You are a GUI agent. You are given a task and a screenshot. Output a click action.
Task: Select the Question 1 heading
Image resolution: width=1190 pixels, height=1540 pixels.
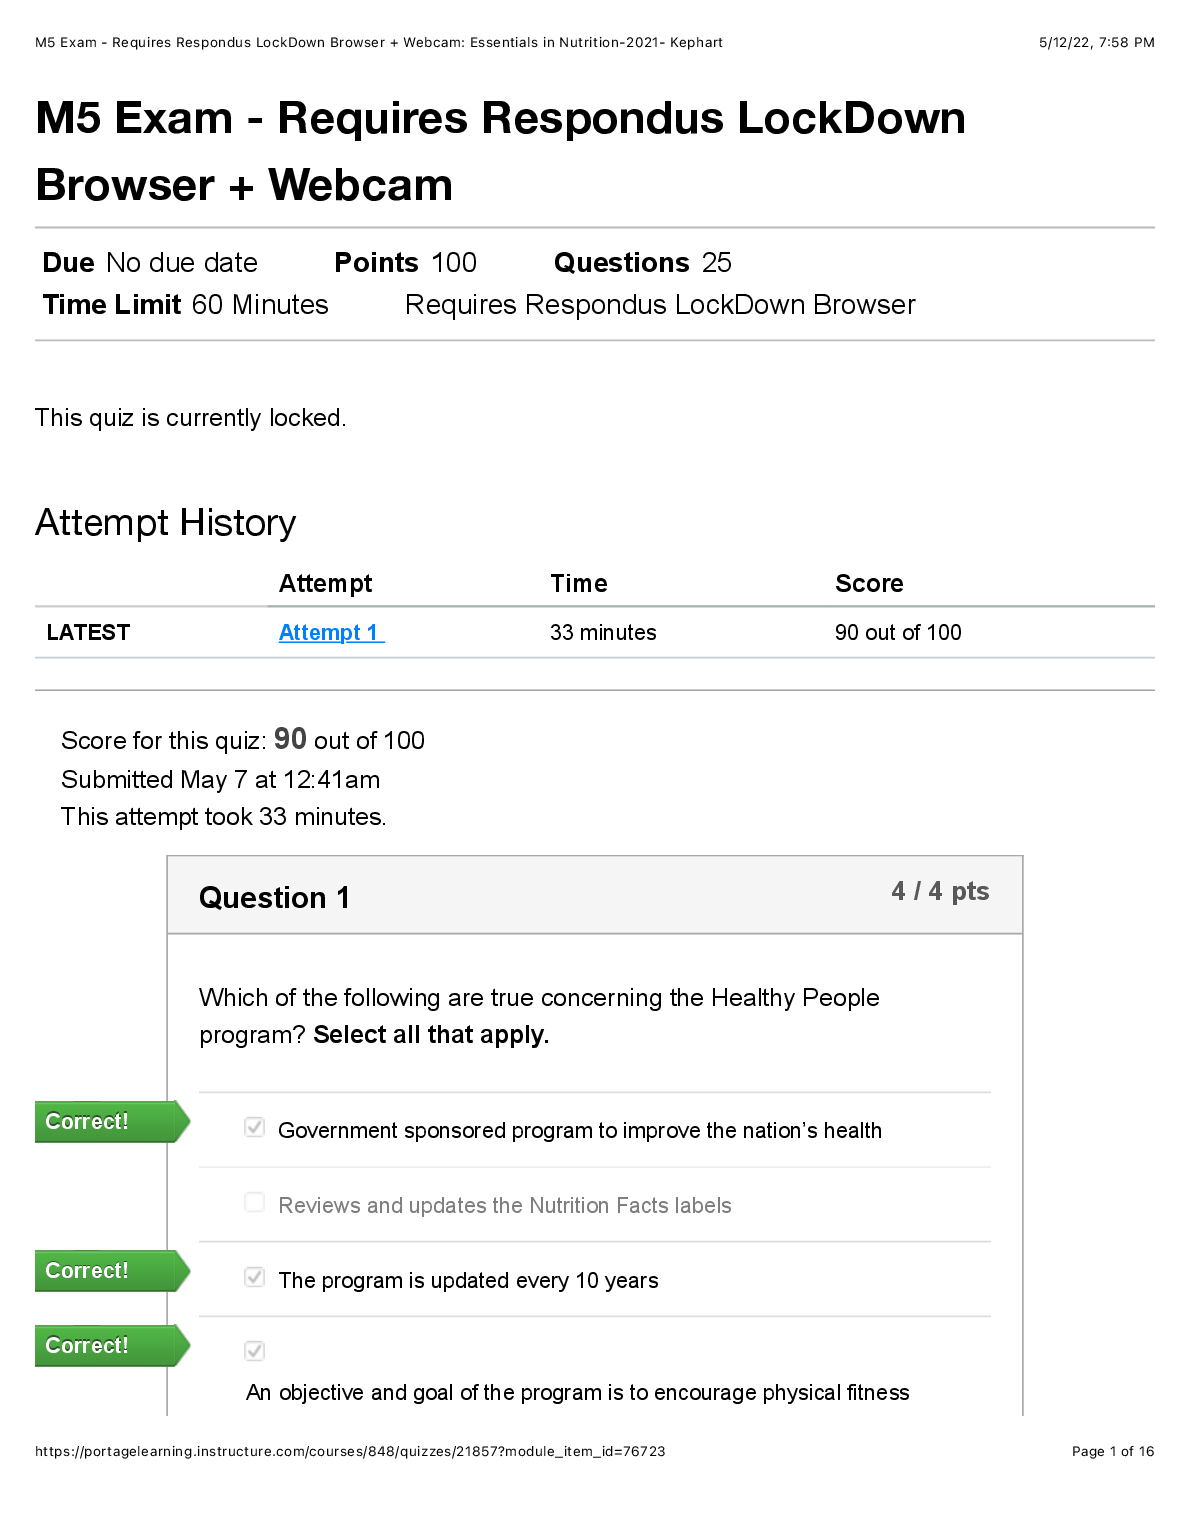[x=274, y=897]
